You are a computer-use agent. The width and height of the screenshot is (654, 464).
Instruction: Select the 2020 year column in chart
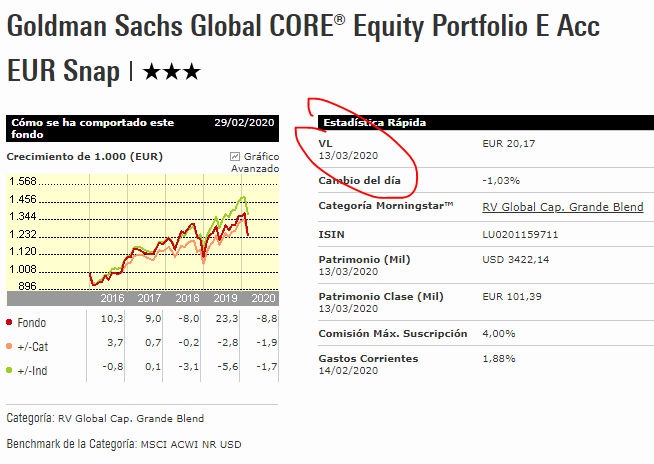click(262, 298)
